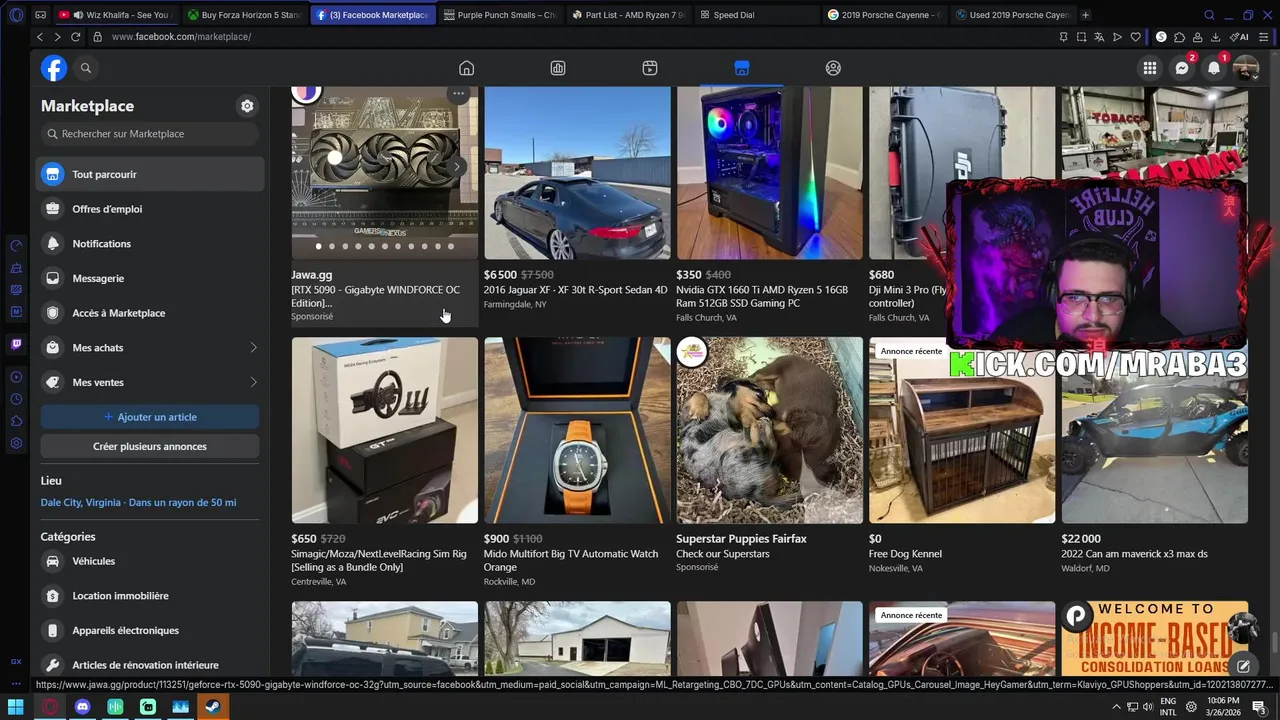This screenshot has height=720, width=1280.
Task: Open Opera GX sidebar history clock icon
Action: 16,399
